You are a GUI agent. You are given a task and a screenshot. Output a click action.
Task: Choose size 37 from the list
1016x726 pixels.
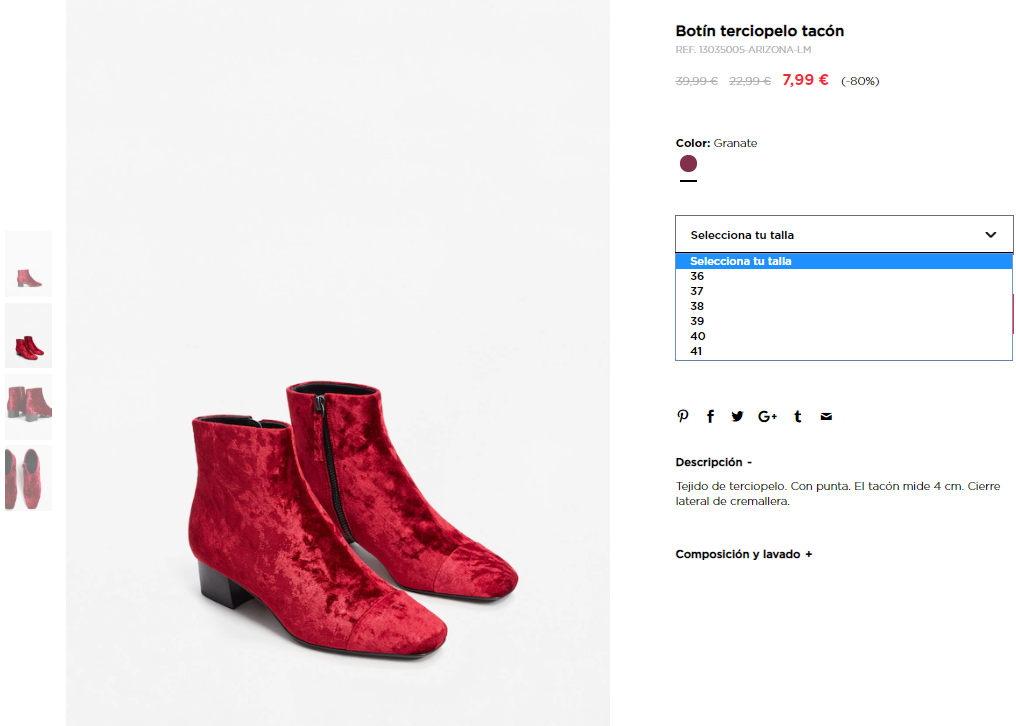click(x=844, y=291)
